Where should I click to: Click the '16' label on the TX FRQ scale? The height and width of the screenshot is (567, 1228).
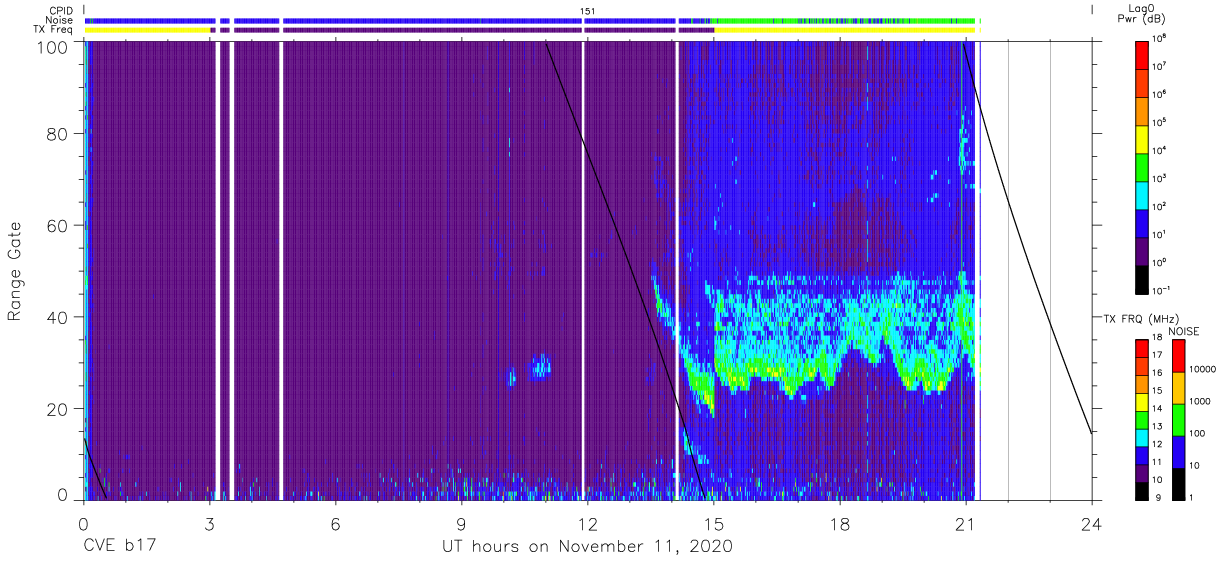1155,374
